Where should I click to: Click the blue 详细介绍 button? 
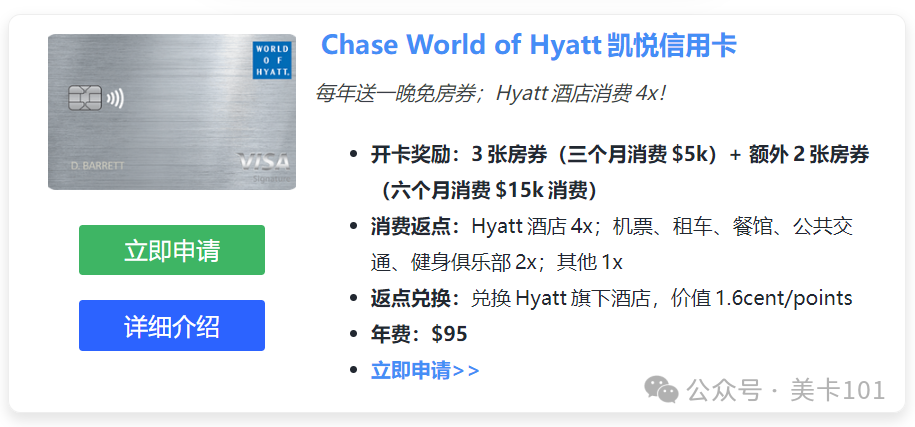pos(172,326)
